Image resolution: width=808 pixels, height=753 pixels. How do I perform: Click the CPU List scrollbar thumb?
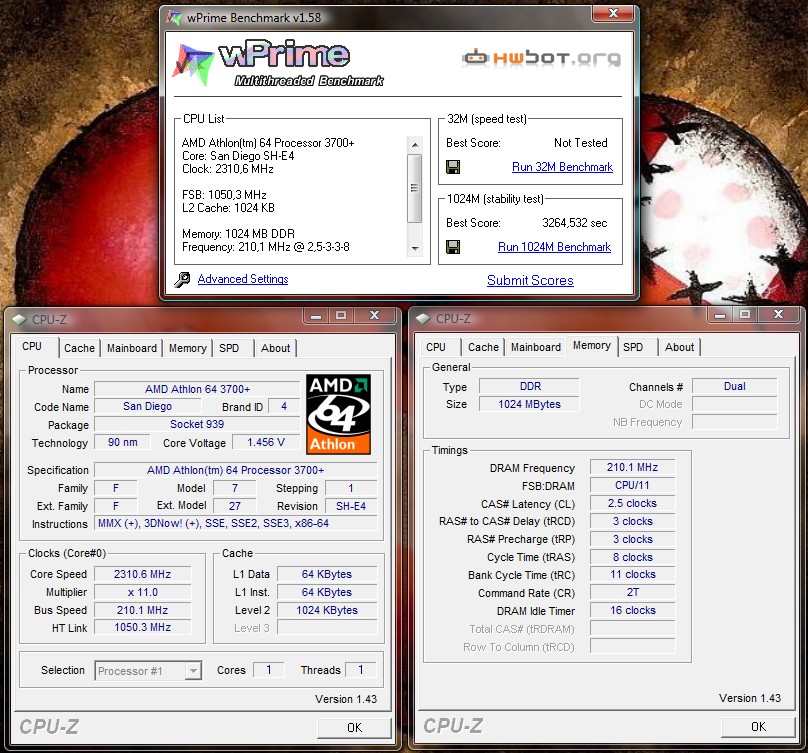(x=415, y=188)
